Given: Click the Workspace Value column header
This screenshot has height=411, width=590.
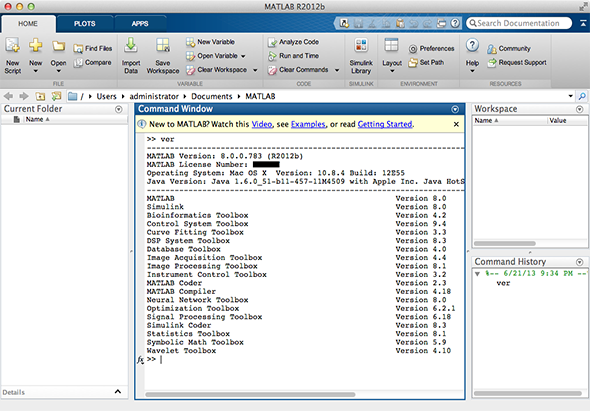Looking at the screenshot, I should click(566, 120).
